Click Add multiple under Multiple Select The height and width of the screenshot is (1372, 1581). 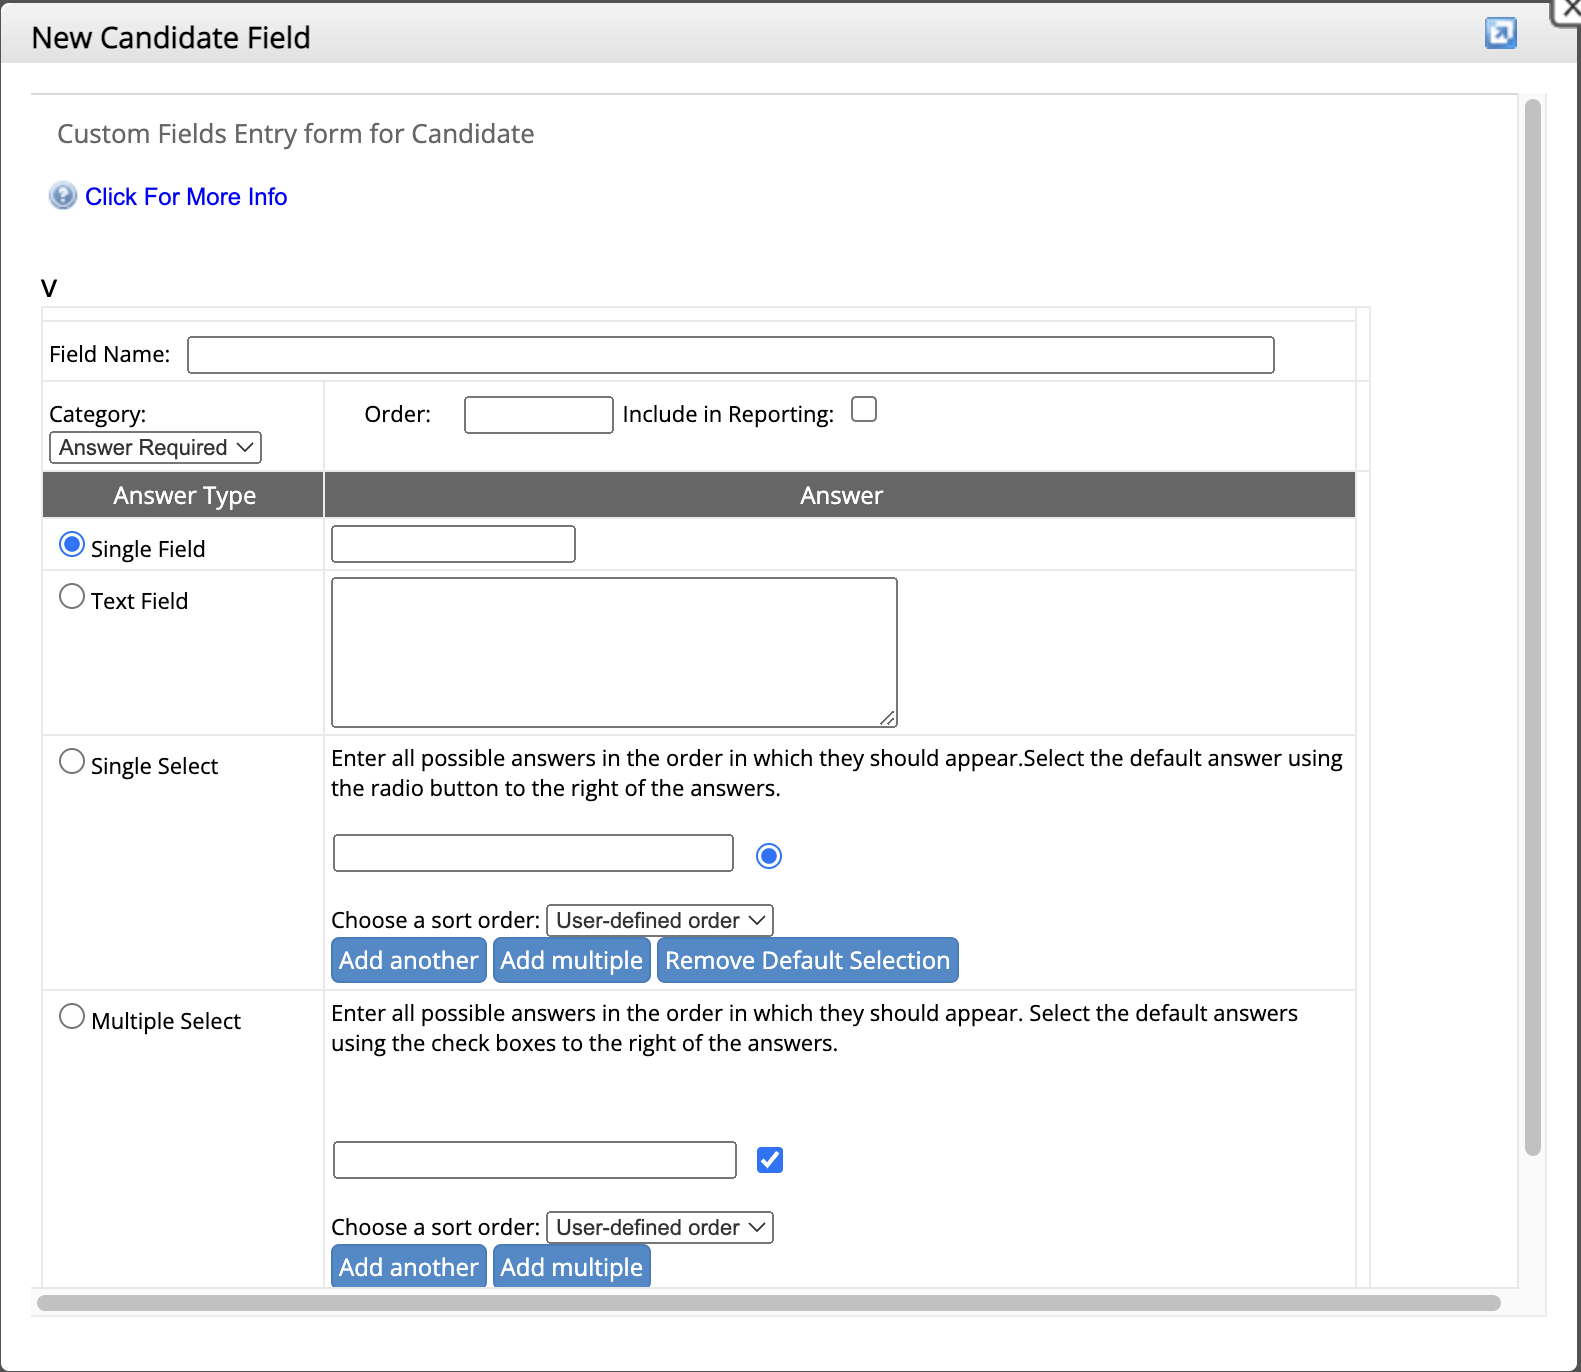(572, 1266)
